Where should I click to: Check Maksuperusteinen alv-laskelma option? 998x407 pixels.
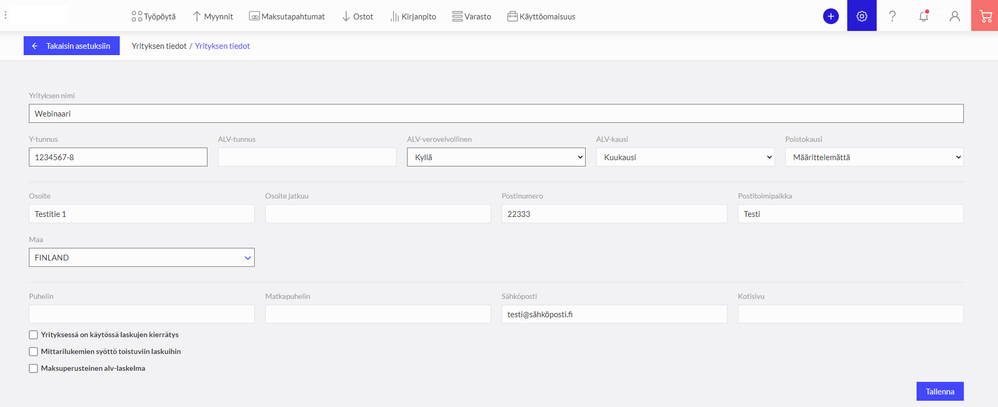tap(33, 368)
